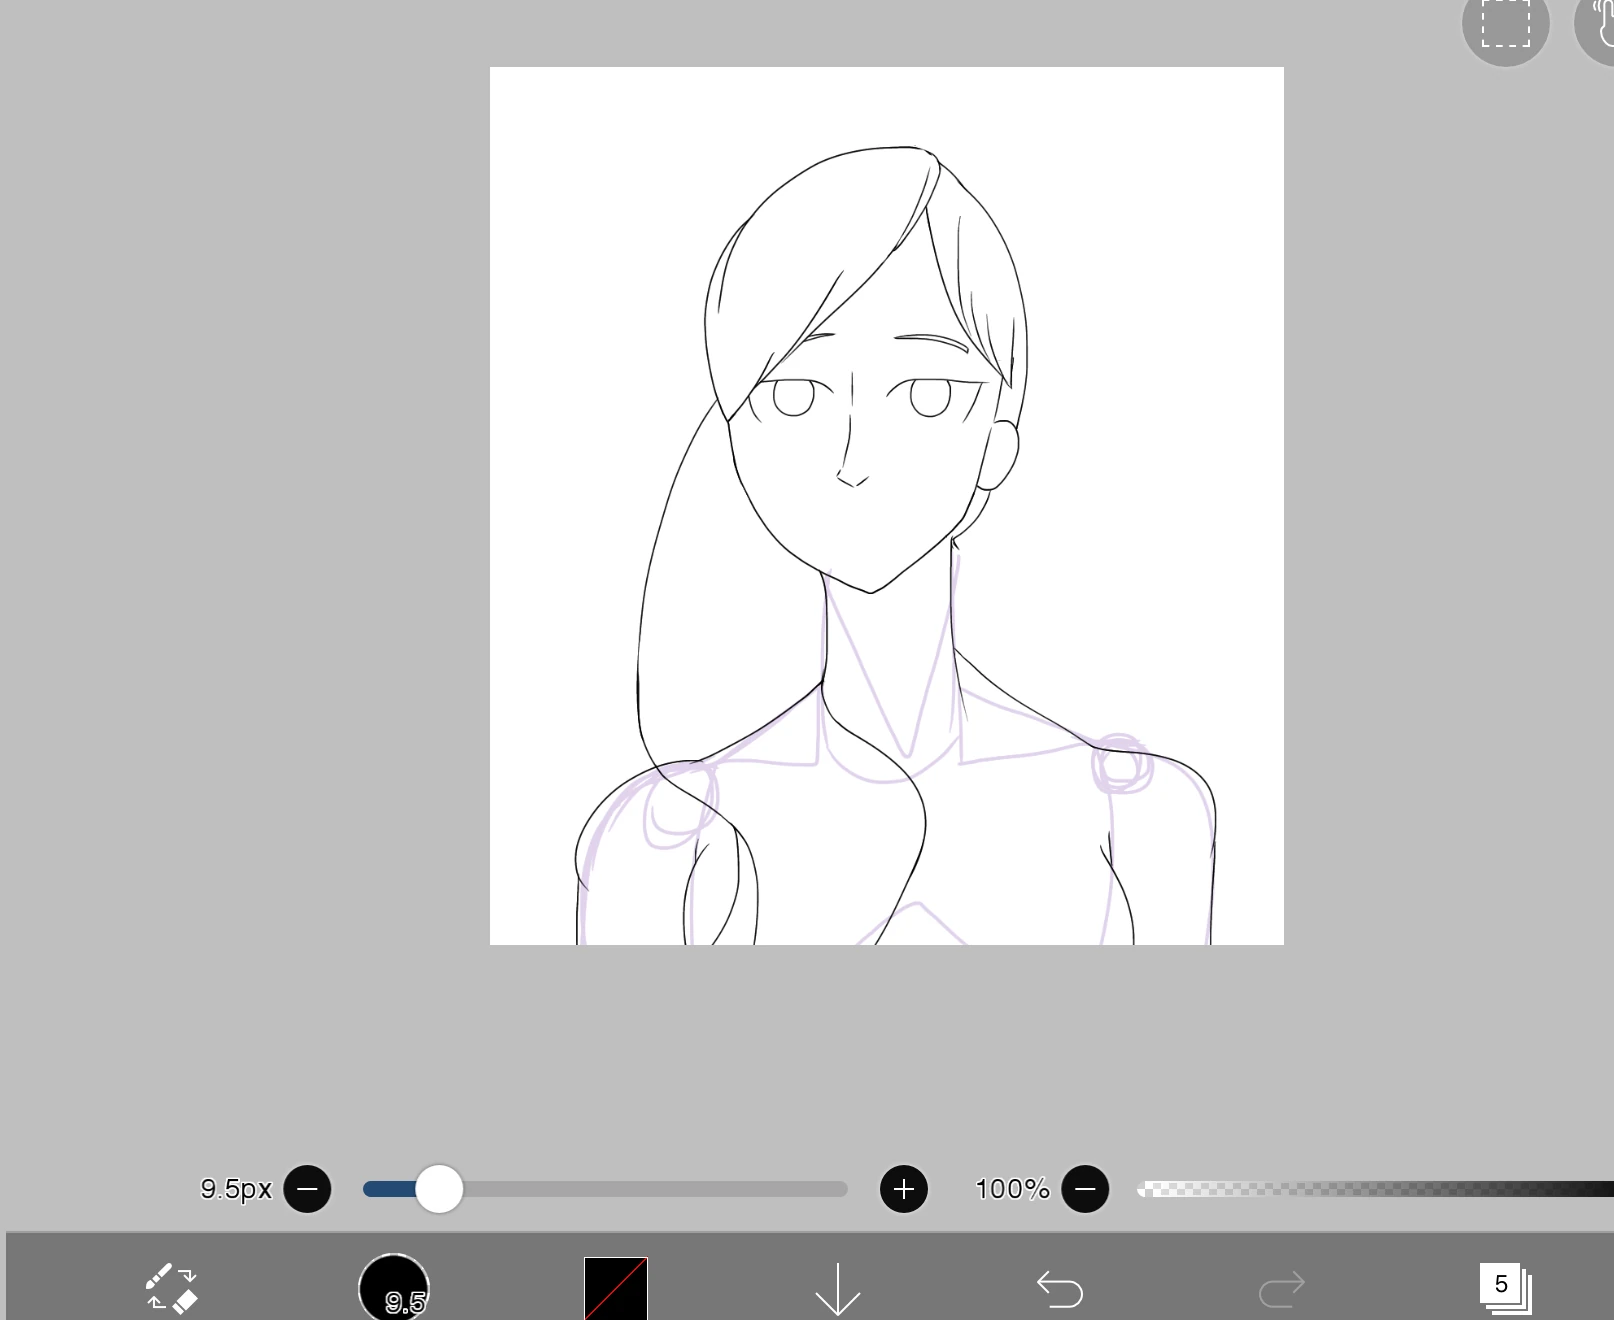Open the black color swatch picker

click(x=616, y=1288)
